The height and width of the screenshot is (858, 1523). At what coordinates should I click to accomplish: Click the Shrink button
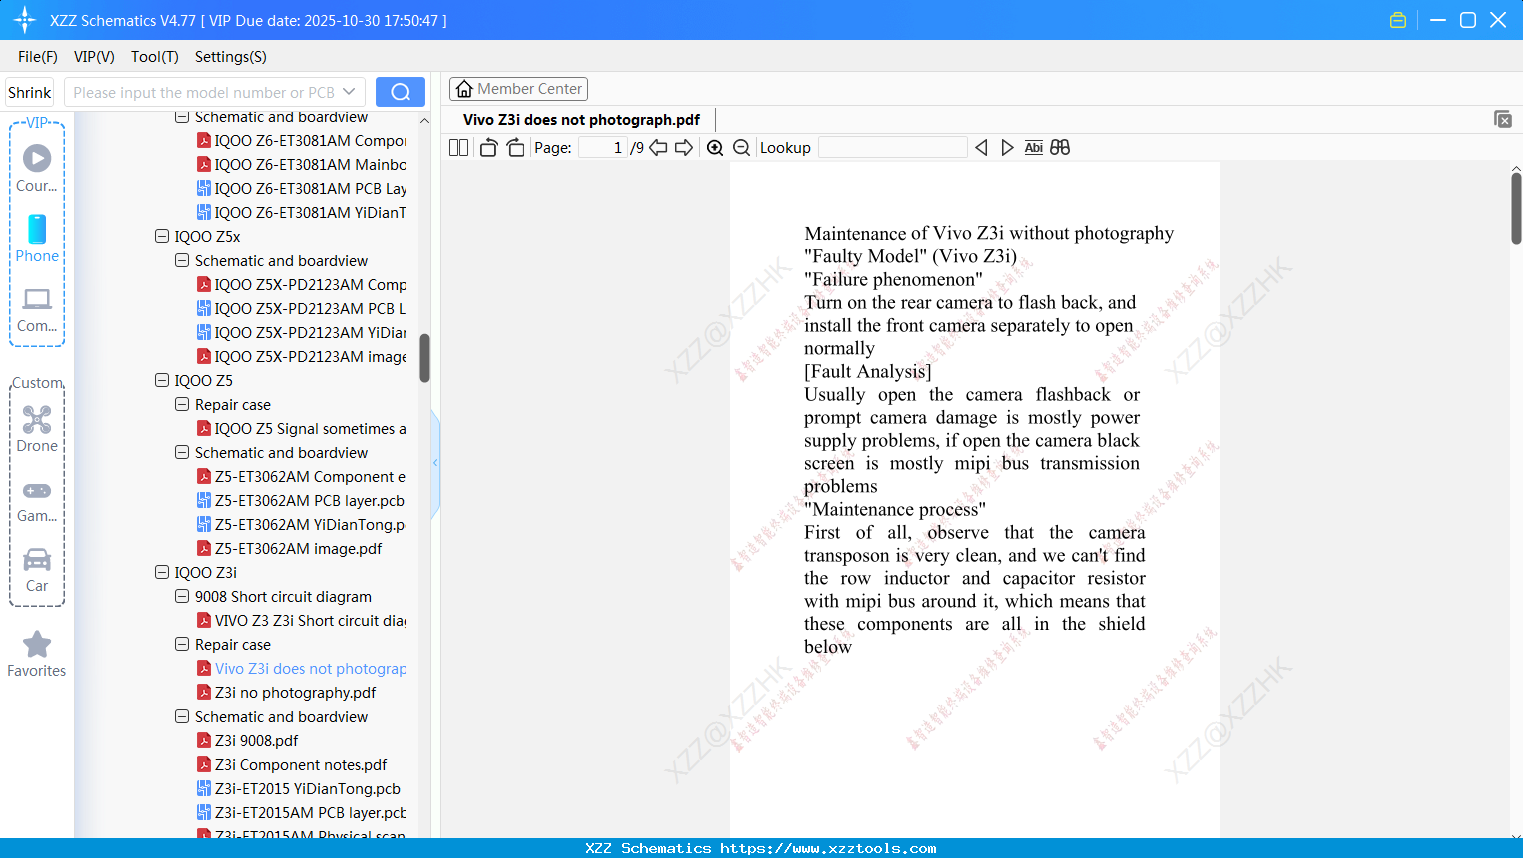coord(30,92)
